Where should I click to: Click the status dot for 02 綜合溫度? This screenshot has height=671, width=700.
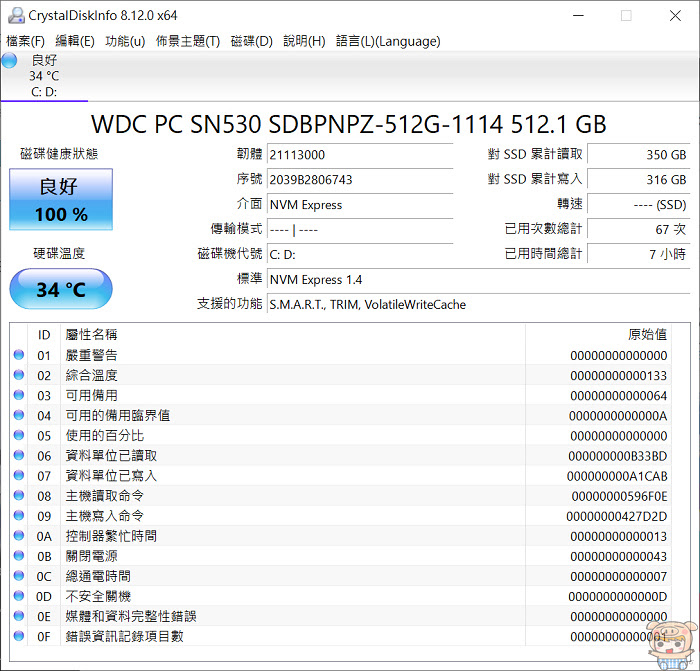(19, 375)
